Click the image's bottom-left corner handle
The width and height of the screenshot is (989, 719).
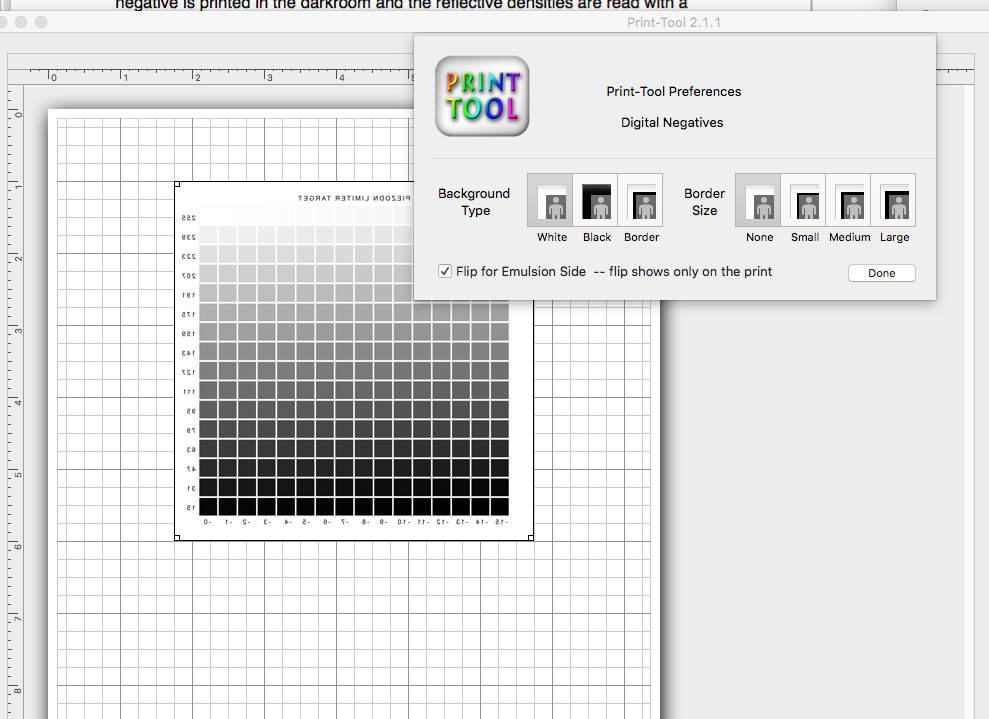coord(177,538)
